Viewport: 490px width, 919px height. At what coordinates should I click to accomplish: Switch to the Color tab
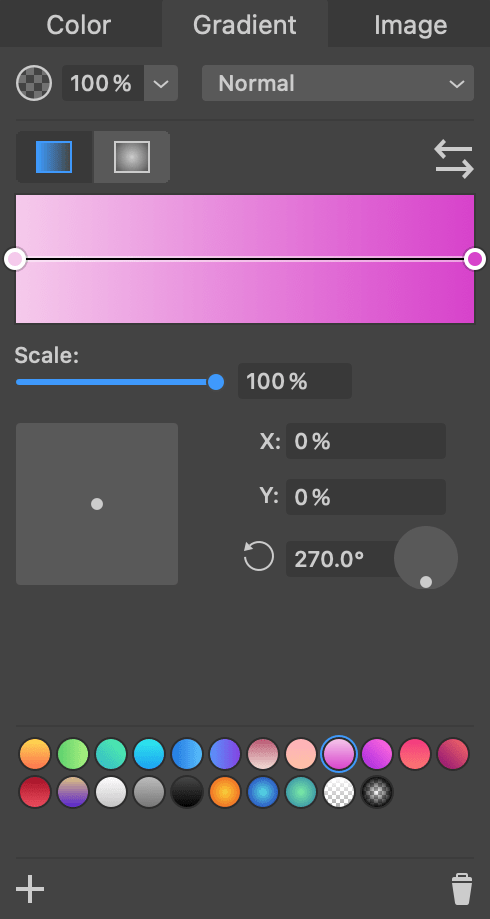[x=79, y=25]
